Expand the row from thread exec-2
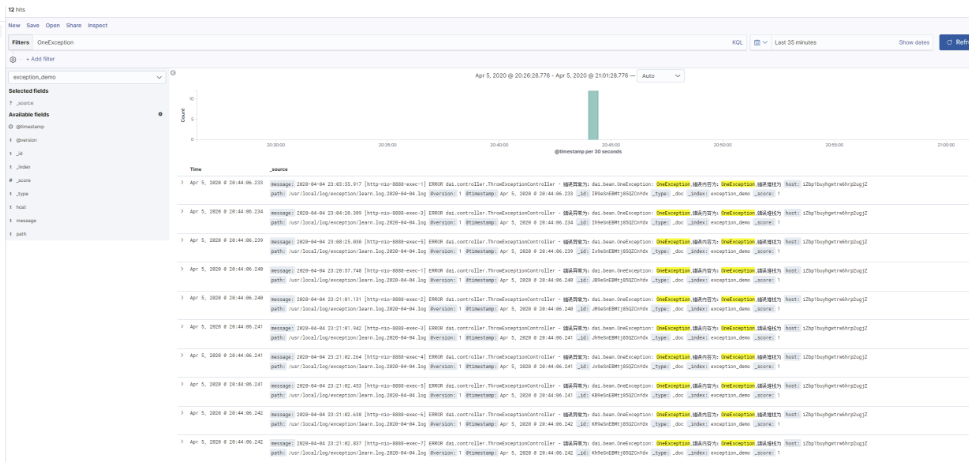 tap(182, 298)
